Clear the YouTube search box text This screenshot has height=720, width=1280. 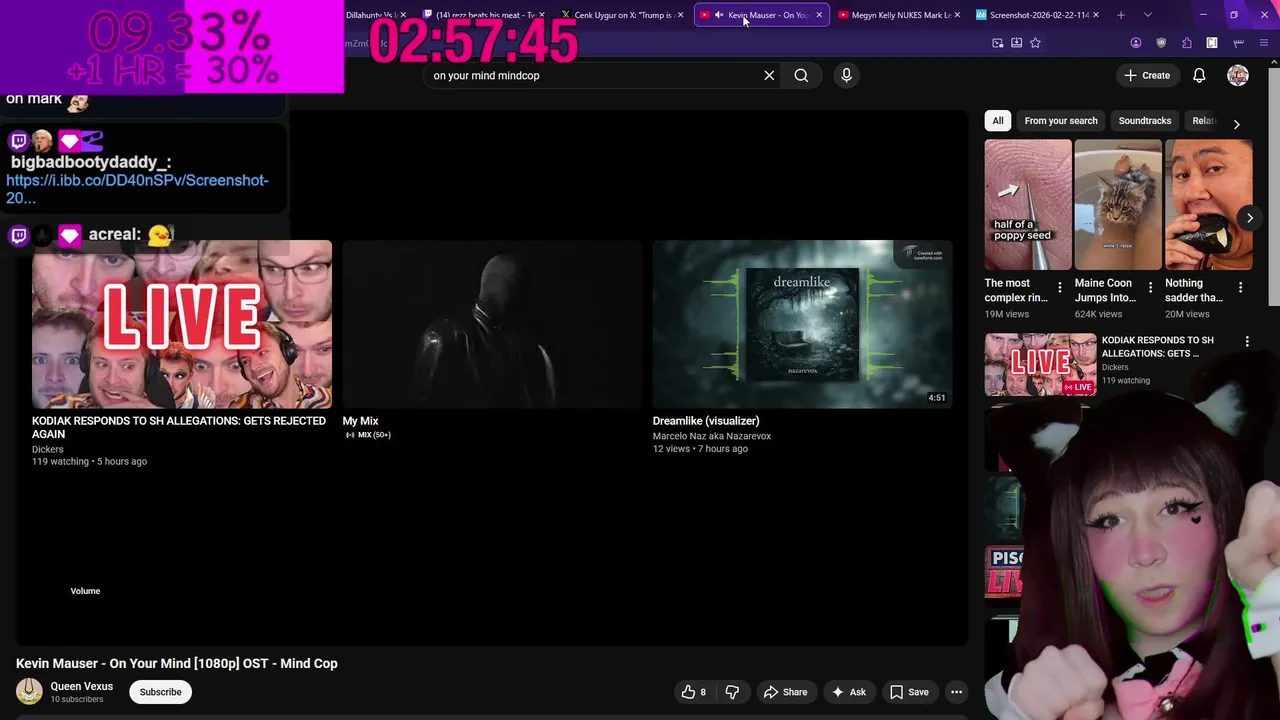pos(769,75)
